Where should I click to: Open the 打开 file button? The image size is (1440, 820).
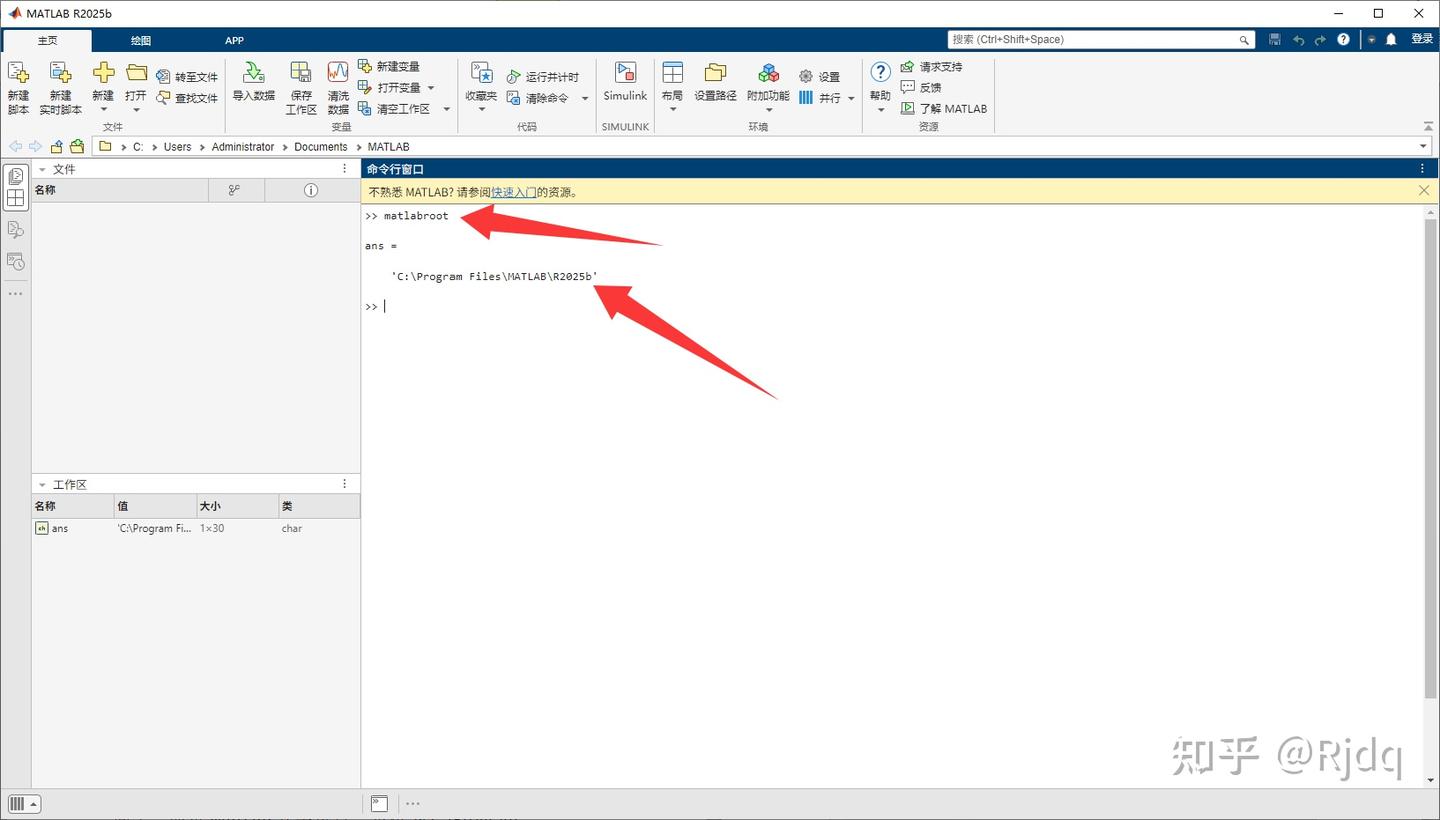(x=136, y=82)
